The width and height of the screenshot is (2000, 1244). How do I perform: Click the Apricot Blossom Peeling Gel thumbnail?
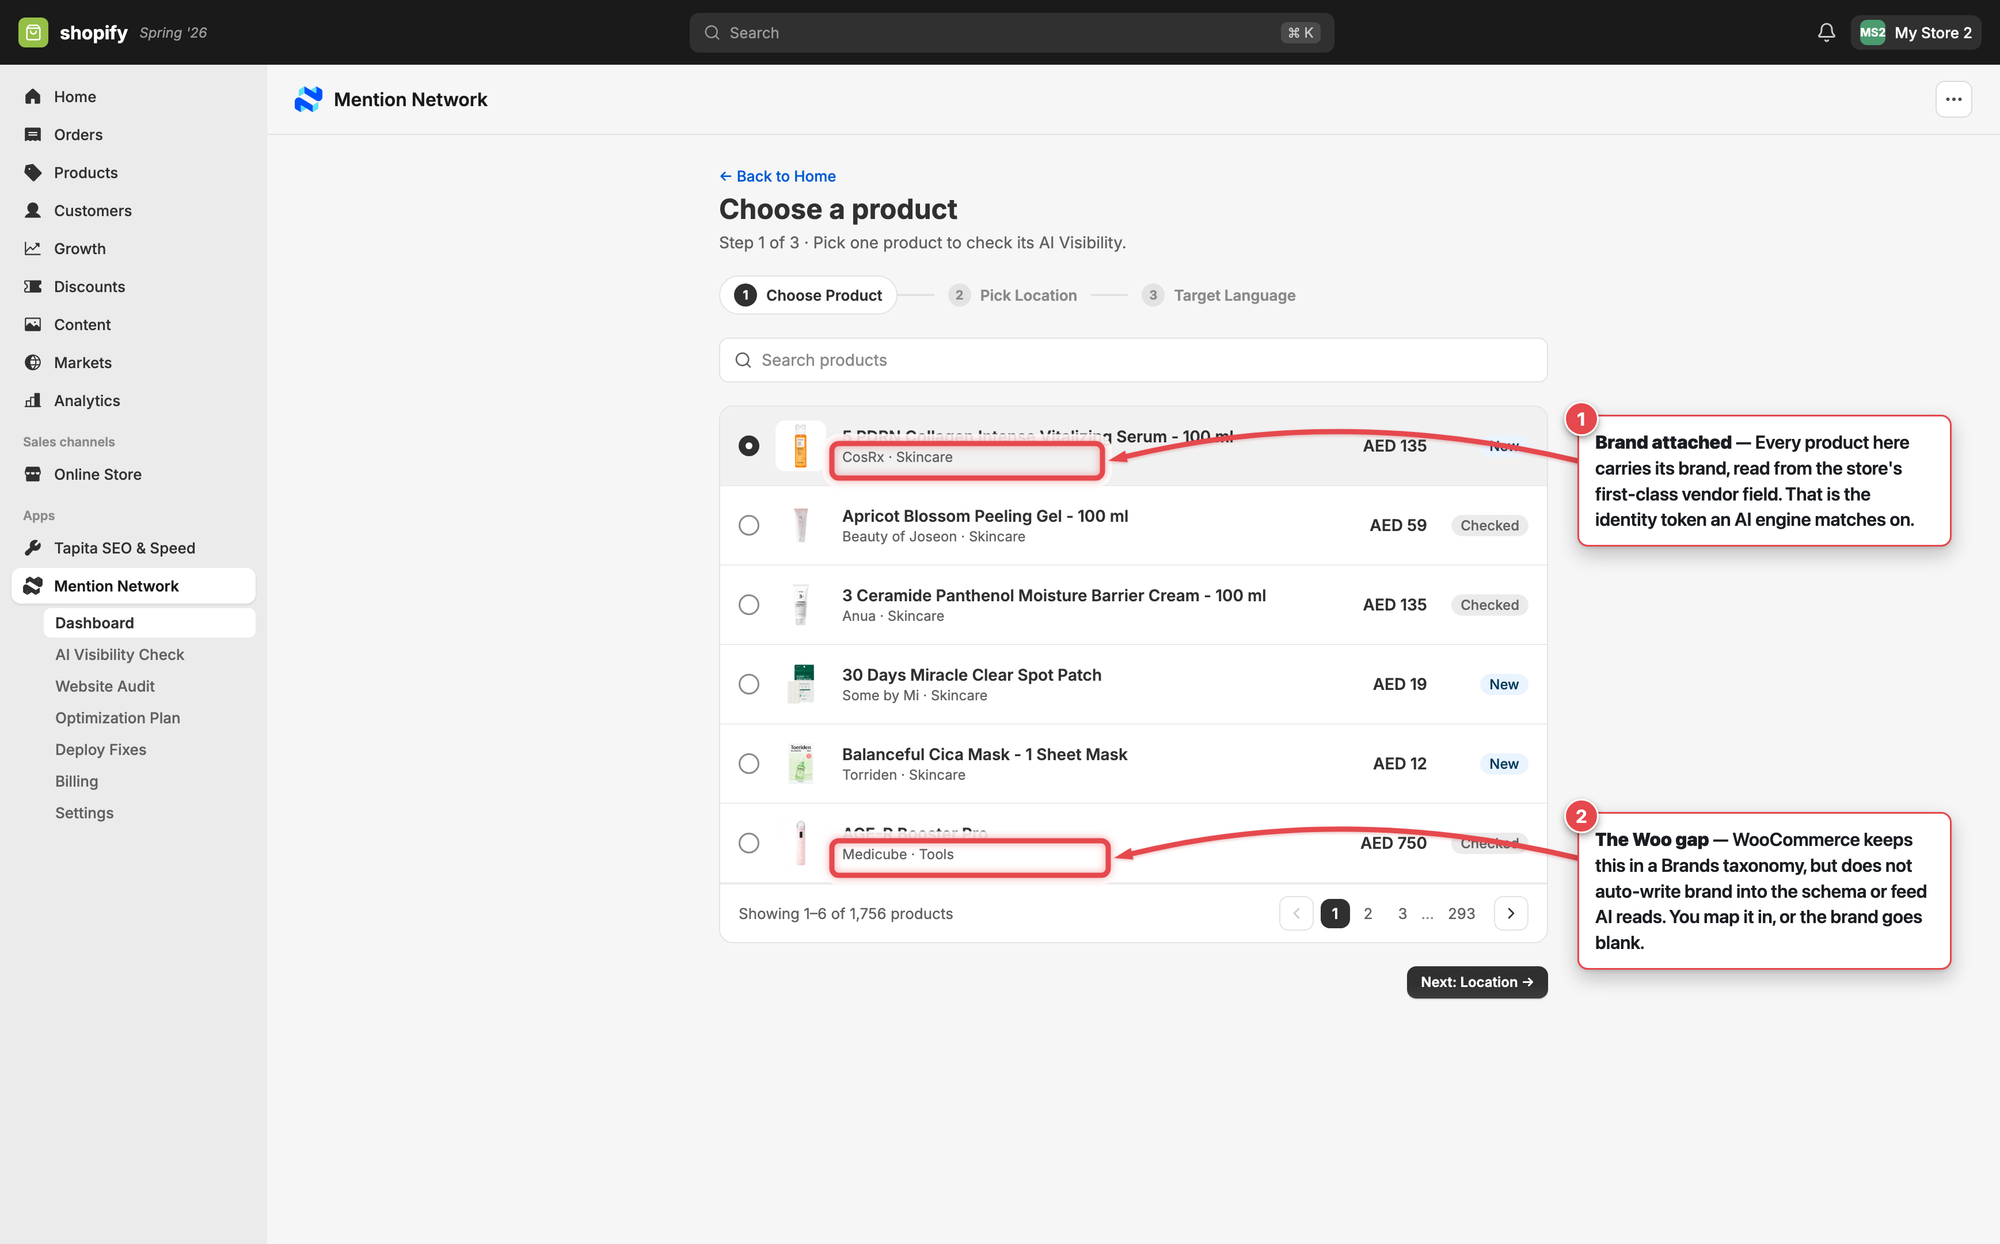point(800,525)
